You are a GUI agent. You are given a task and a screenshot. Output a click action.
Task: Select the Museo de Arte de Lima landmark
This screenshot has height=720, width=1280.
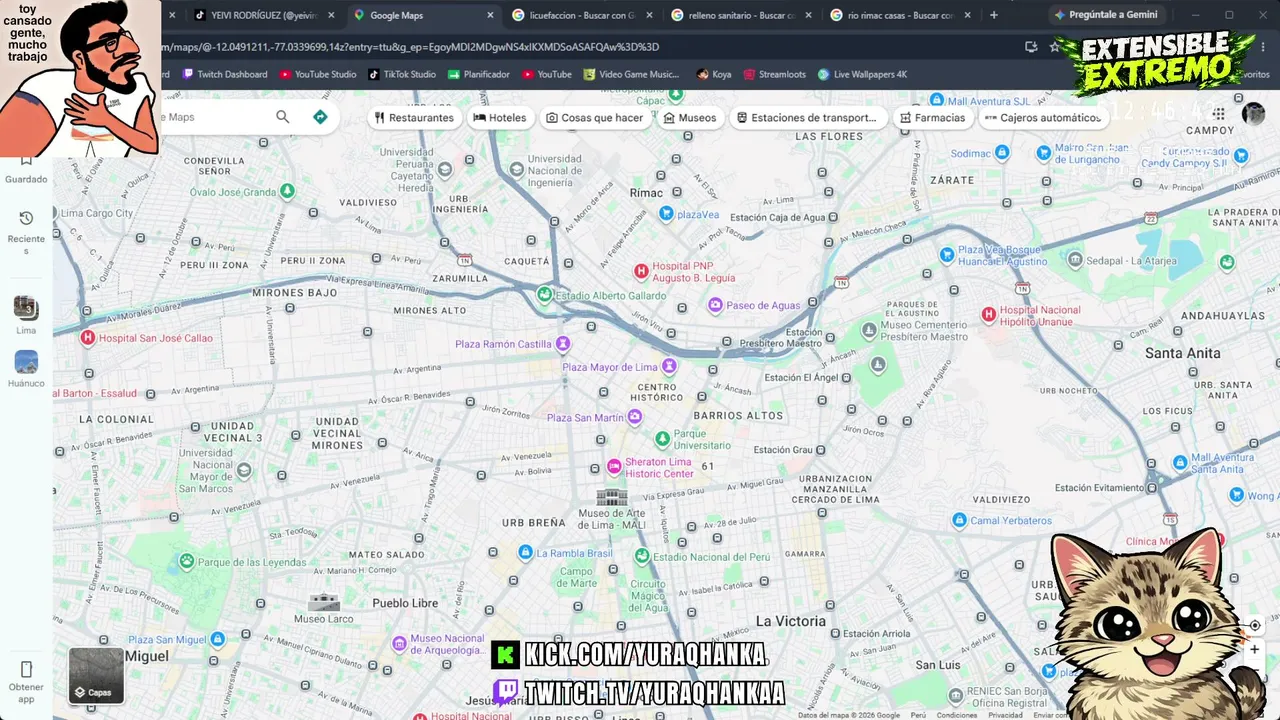pos(612,497)
